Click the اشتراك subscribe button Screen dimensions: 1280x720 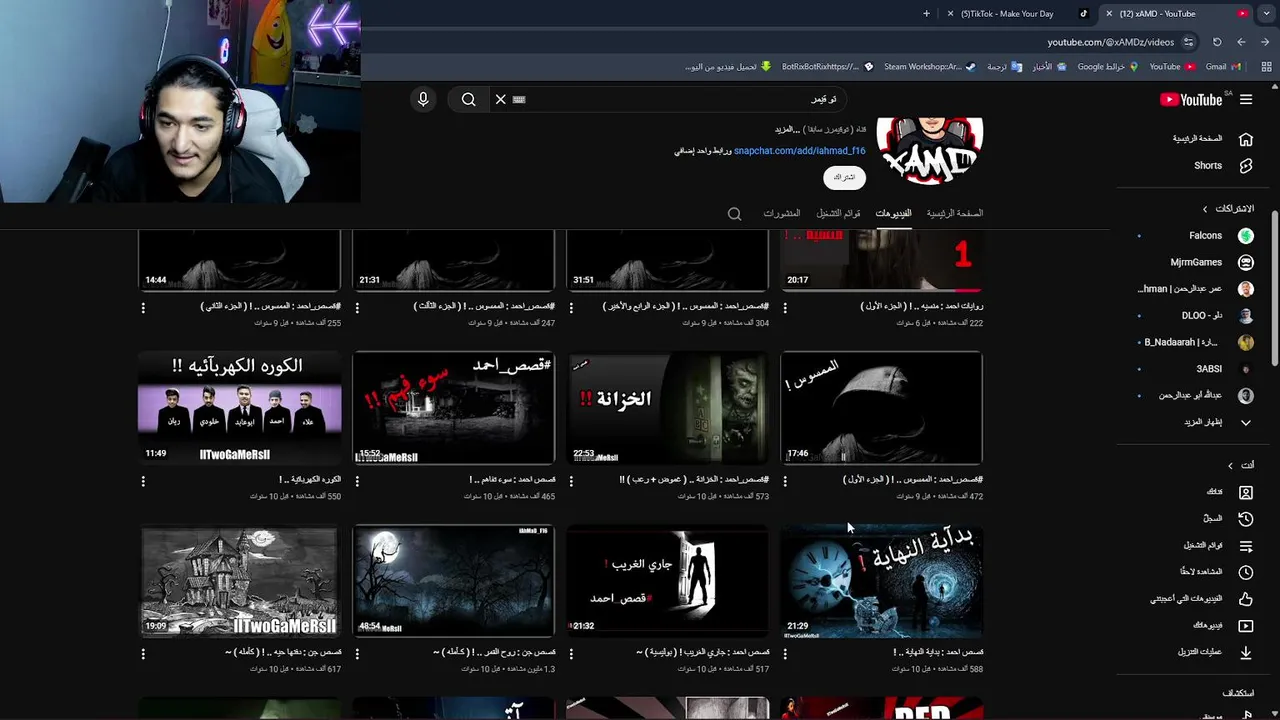point(844,177)
